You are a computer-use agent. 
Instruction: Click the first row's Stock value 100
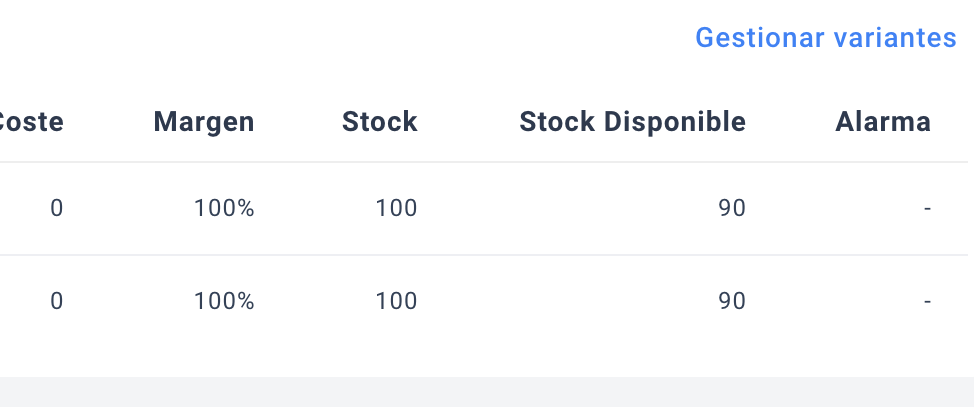[396, 208]
